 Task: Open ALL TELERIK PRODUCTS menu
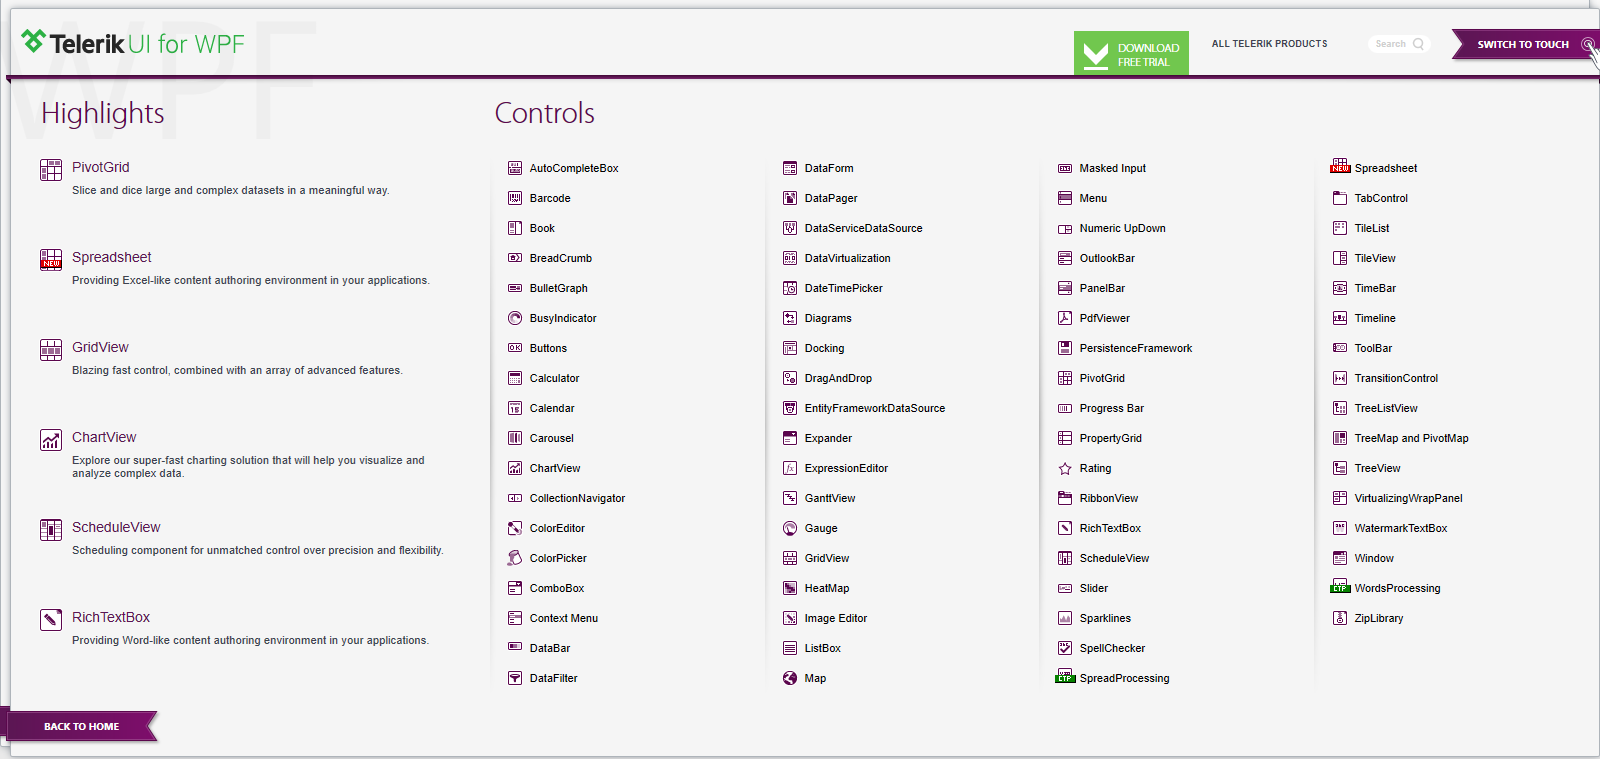[x=1269, y=44]
